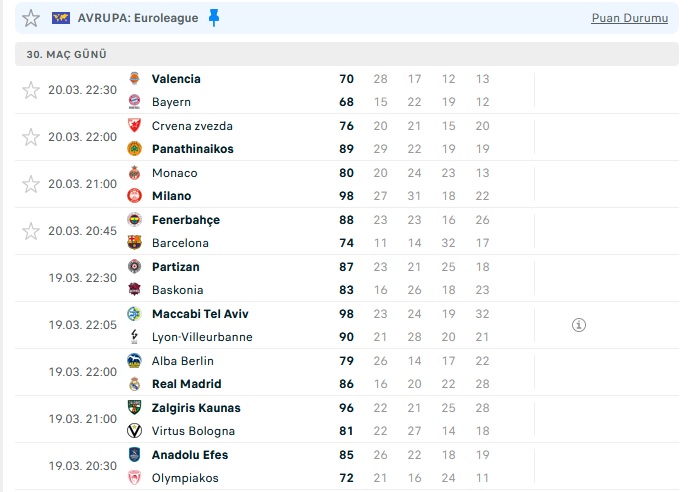This screenshot has width=690, height=492.
Task: Click the Fenerbahçe team badge
Action: (x=134, y=220)
